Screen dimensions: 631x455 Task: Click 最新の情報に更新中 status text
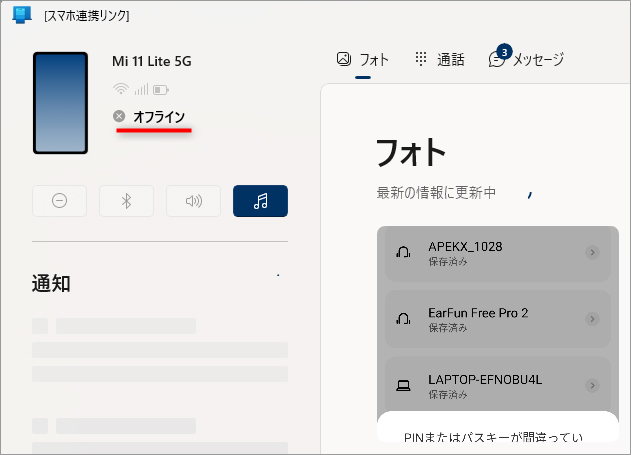tap(436, 193)
